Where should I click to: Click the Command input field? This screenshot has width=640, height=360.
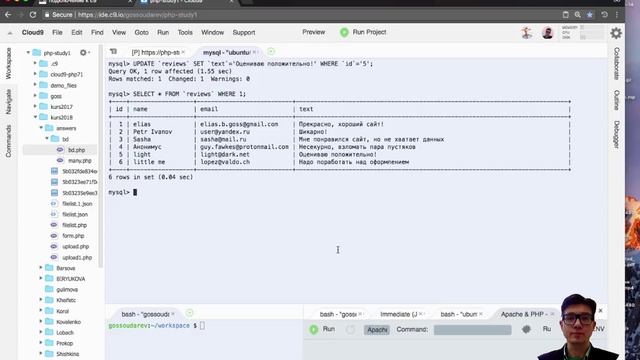pyautogui.click(x=473, y=330)
